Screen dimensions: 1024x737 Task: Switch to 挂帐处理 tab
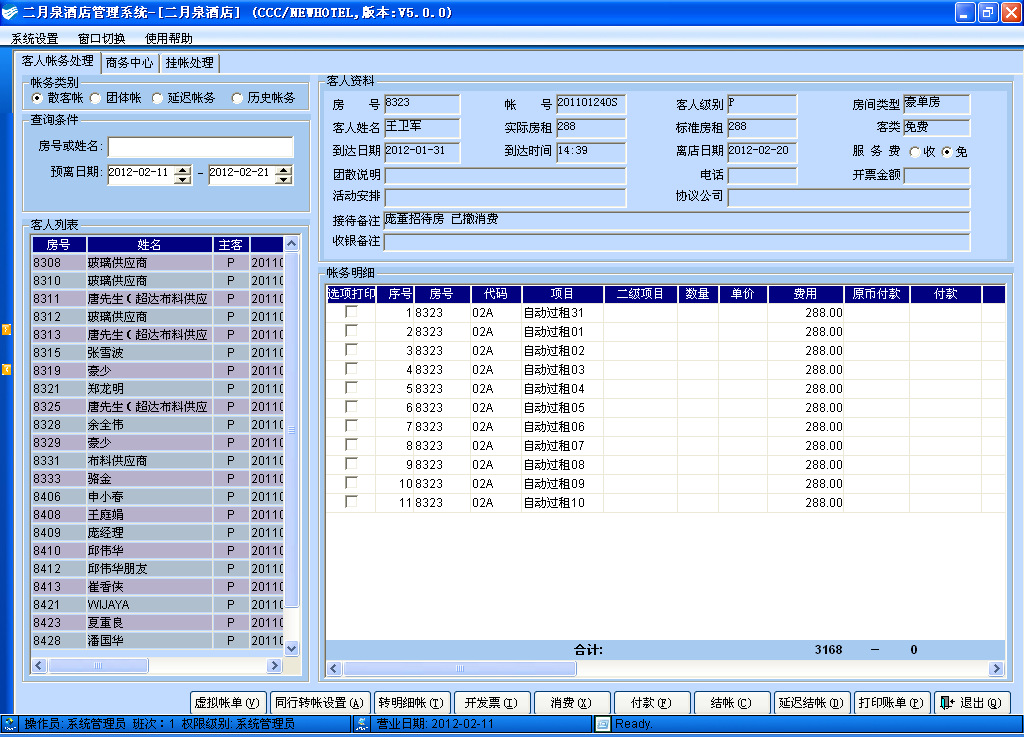click(x=189, y=63)
